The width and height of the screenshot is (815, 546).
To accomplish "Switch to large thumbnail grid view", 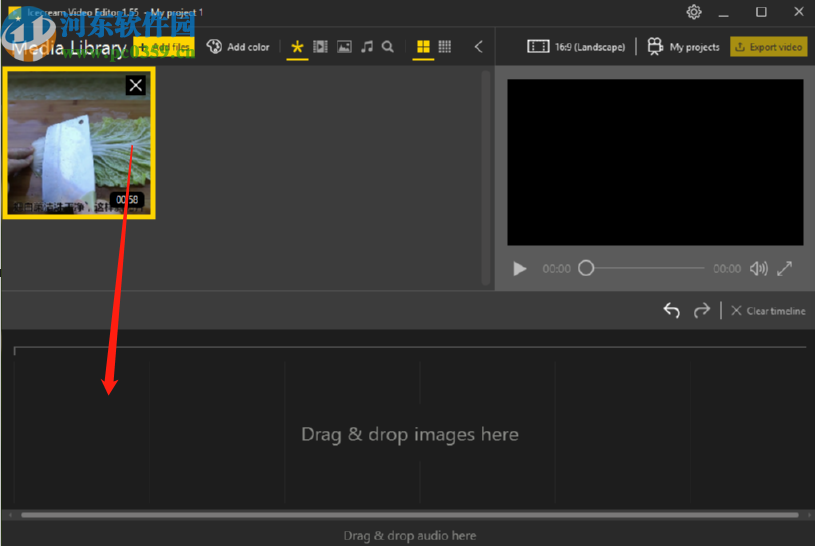I will pyautogui.click(x=423, y=47).
